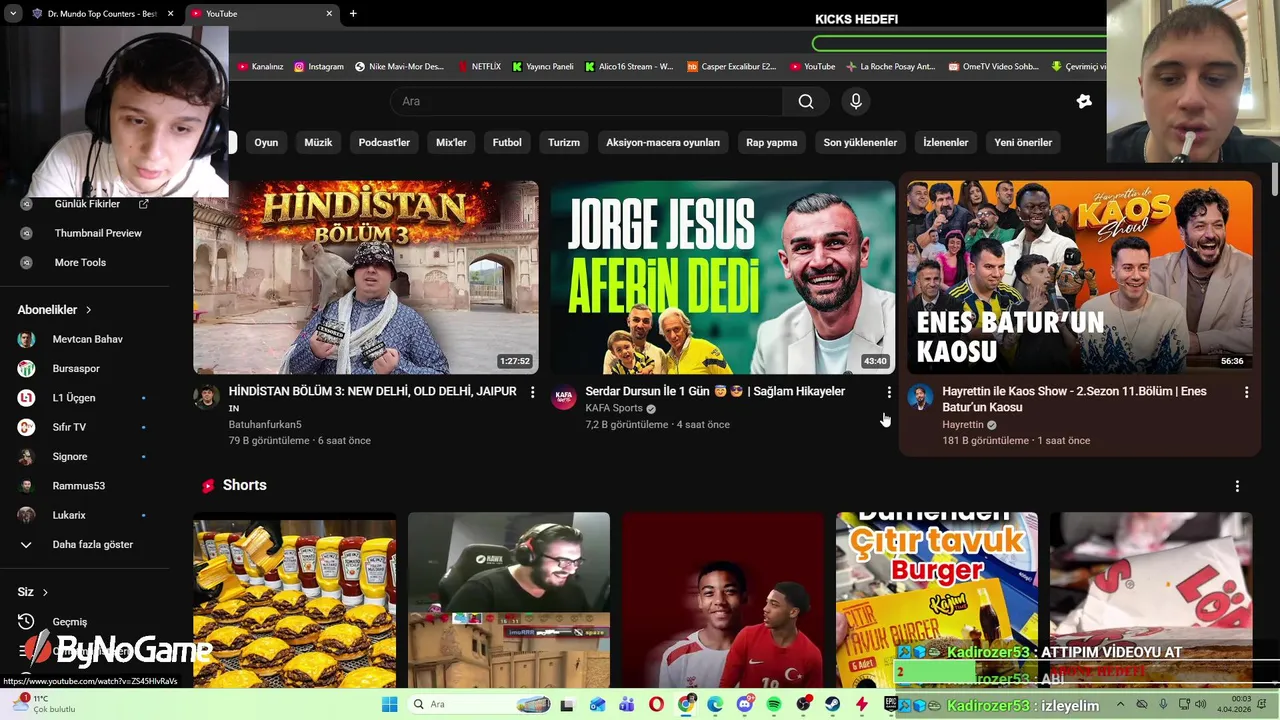The width and height of the screenshot is (1280, 720).
Task: Click the extension icon right of search bar
Action: click(x=1084, y=101)
